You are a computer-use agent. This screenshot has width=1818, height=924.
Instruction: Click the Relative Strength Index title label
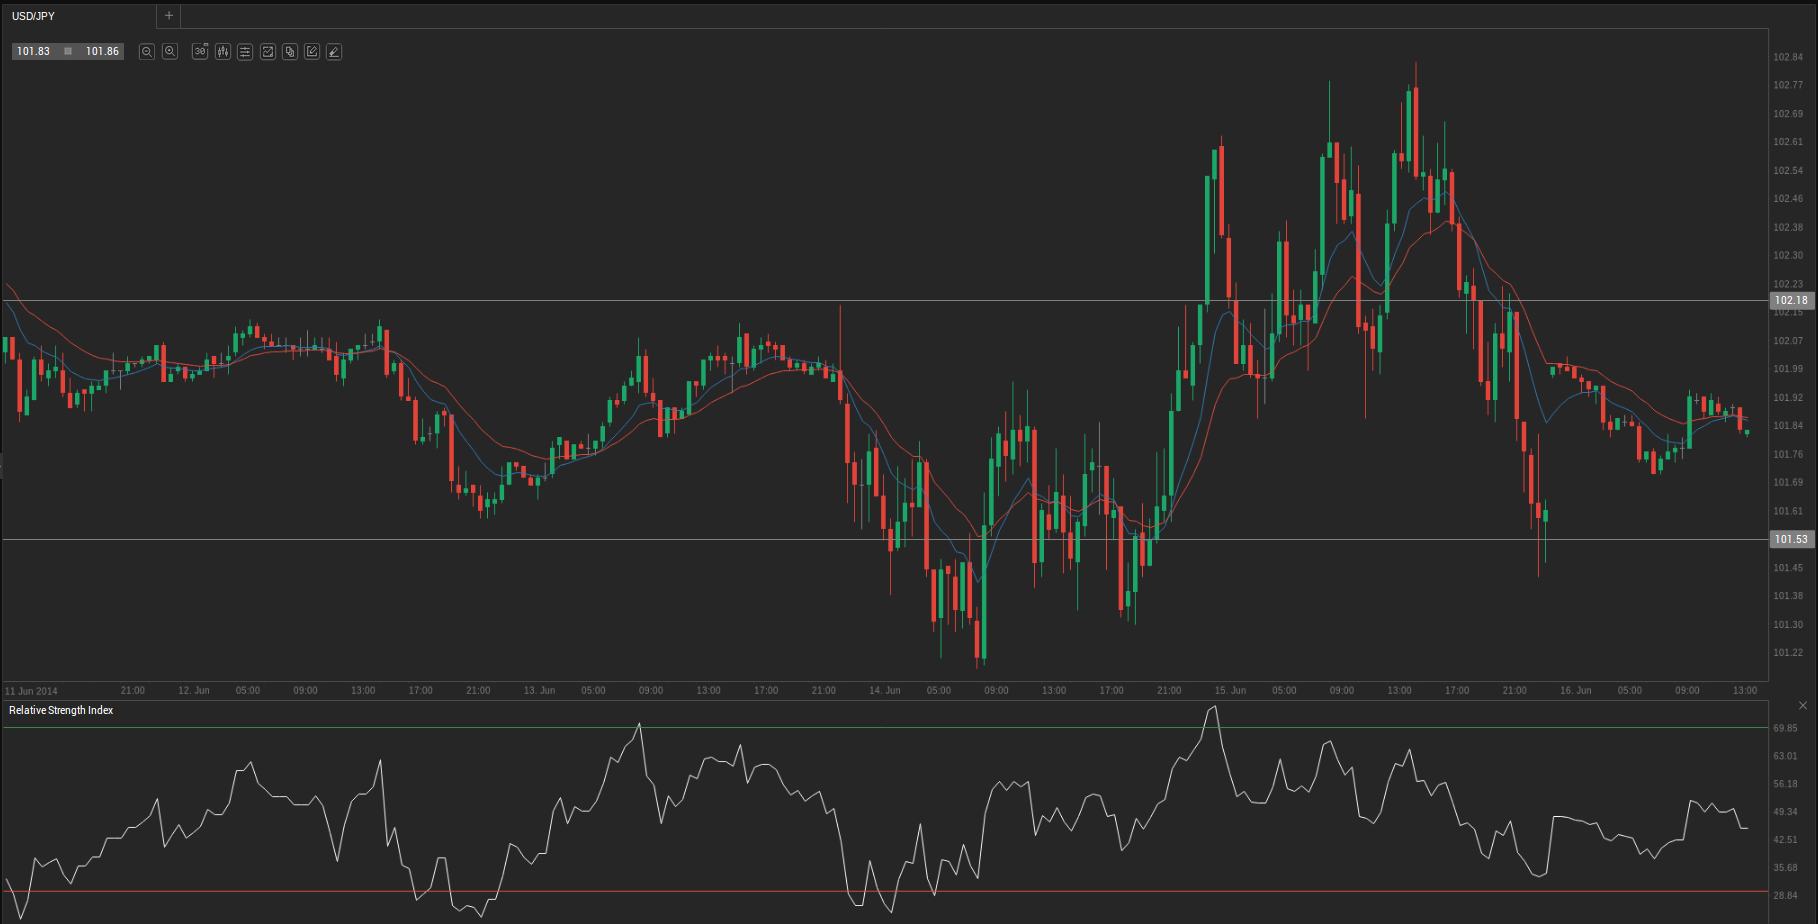pos(61,710)
